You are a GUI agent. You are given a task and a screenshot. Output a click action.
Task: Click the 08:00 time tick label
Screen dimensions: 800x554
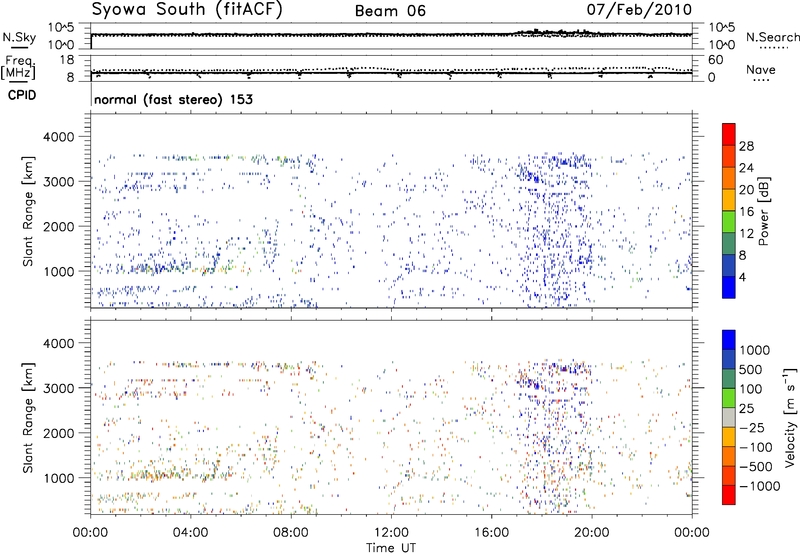click(x=291, y=533)
